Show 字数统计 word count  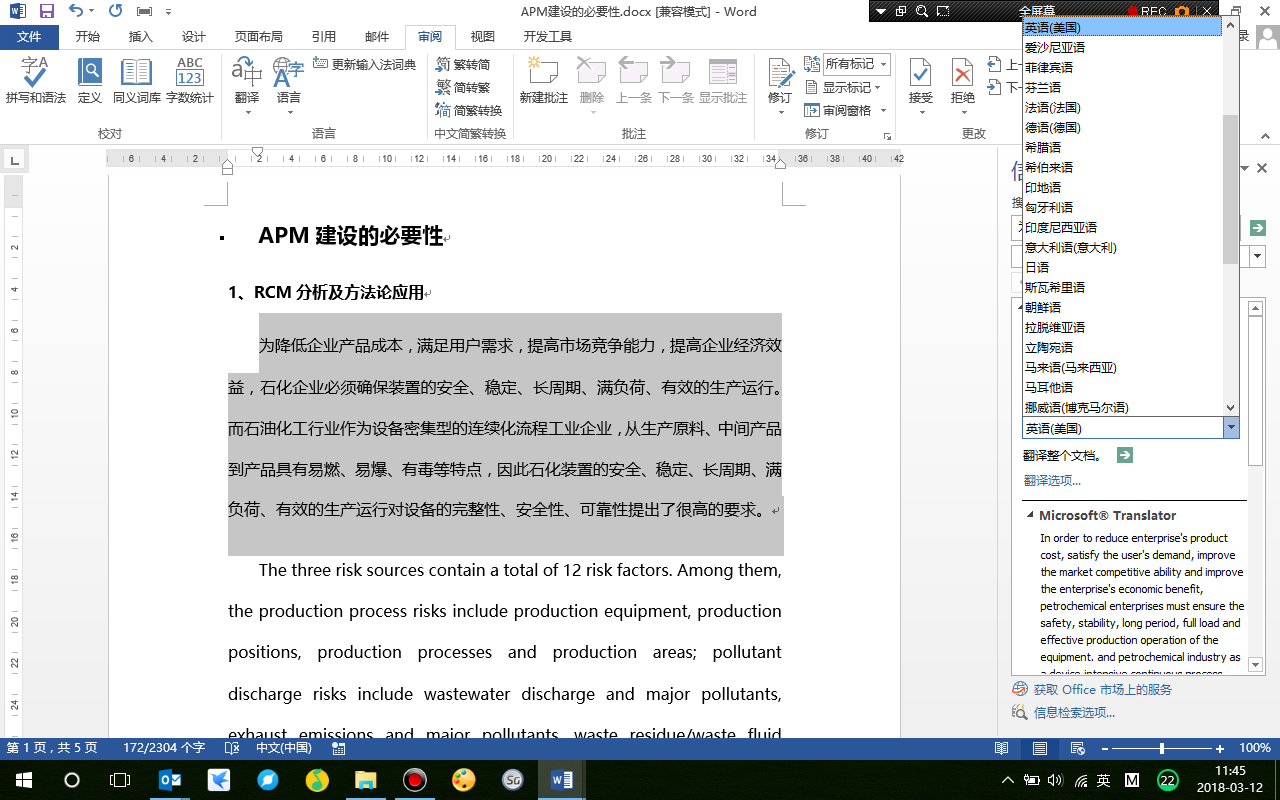(x=190, y=81)
